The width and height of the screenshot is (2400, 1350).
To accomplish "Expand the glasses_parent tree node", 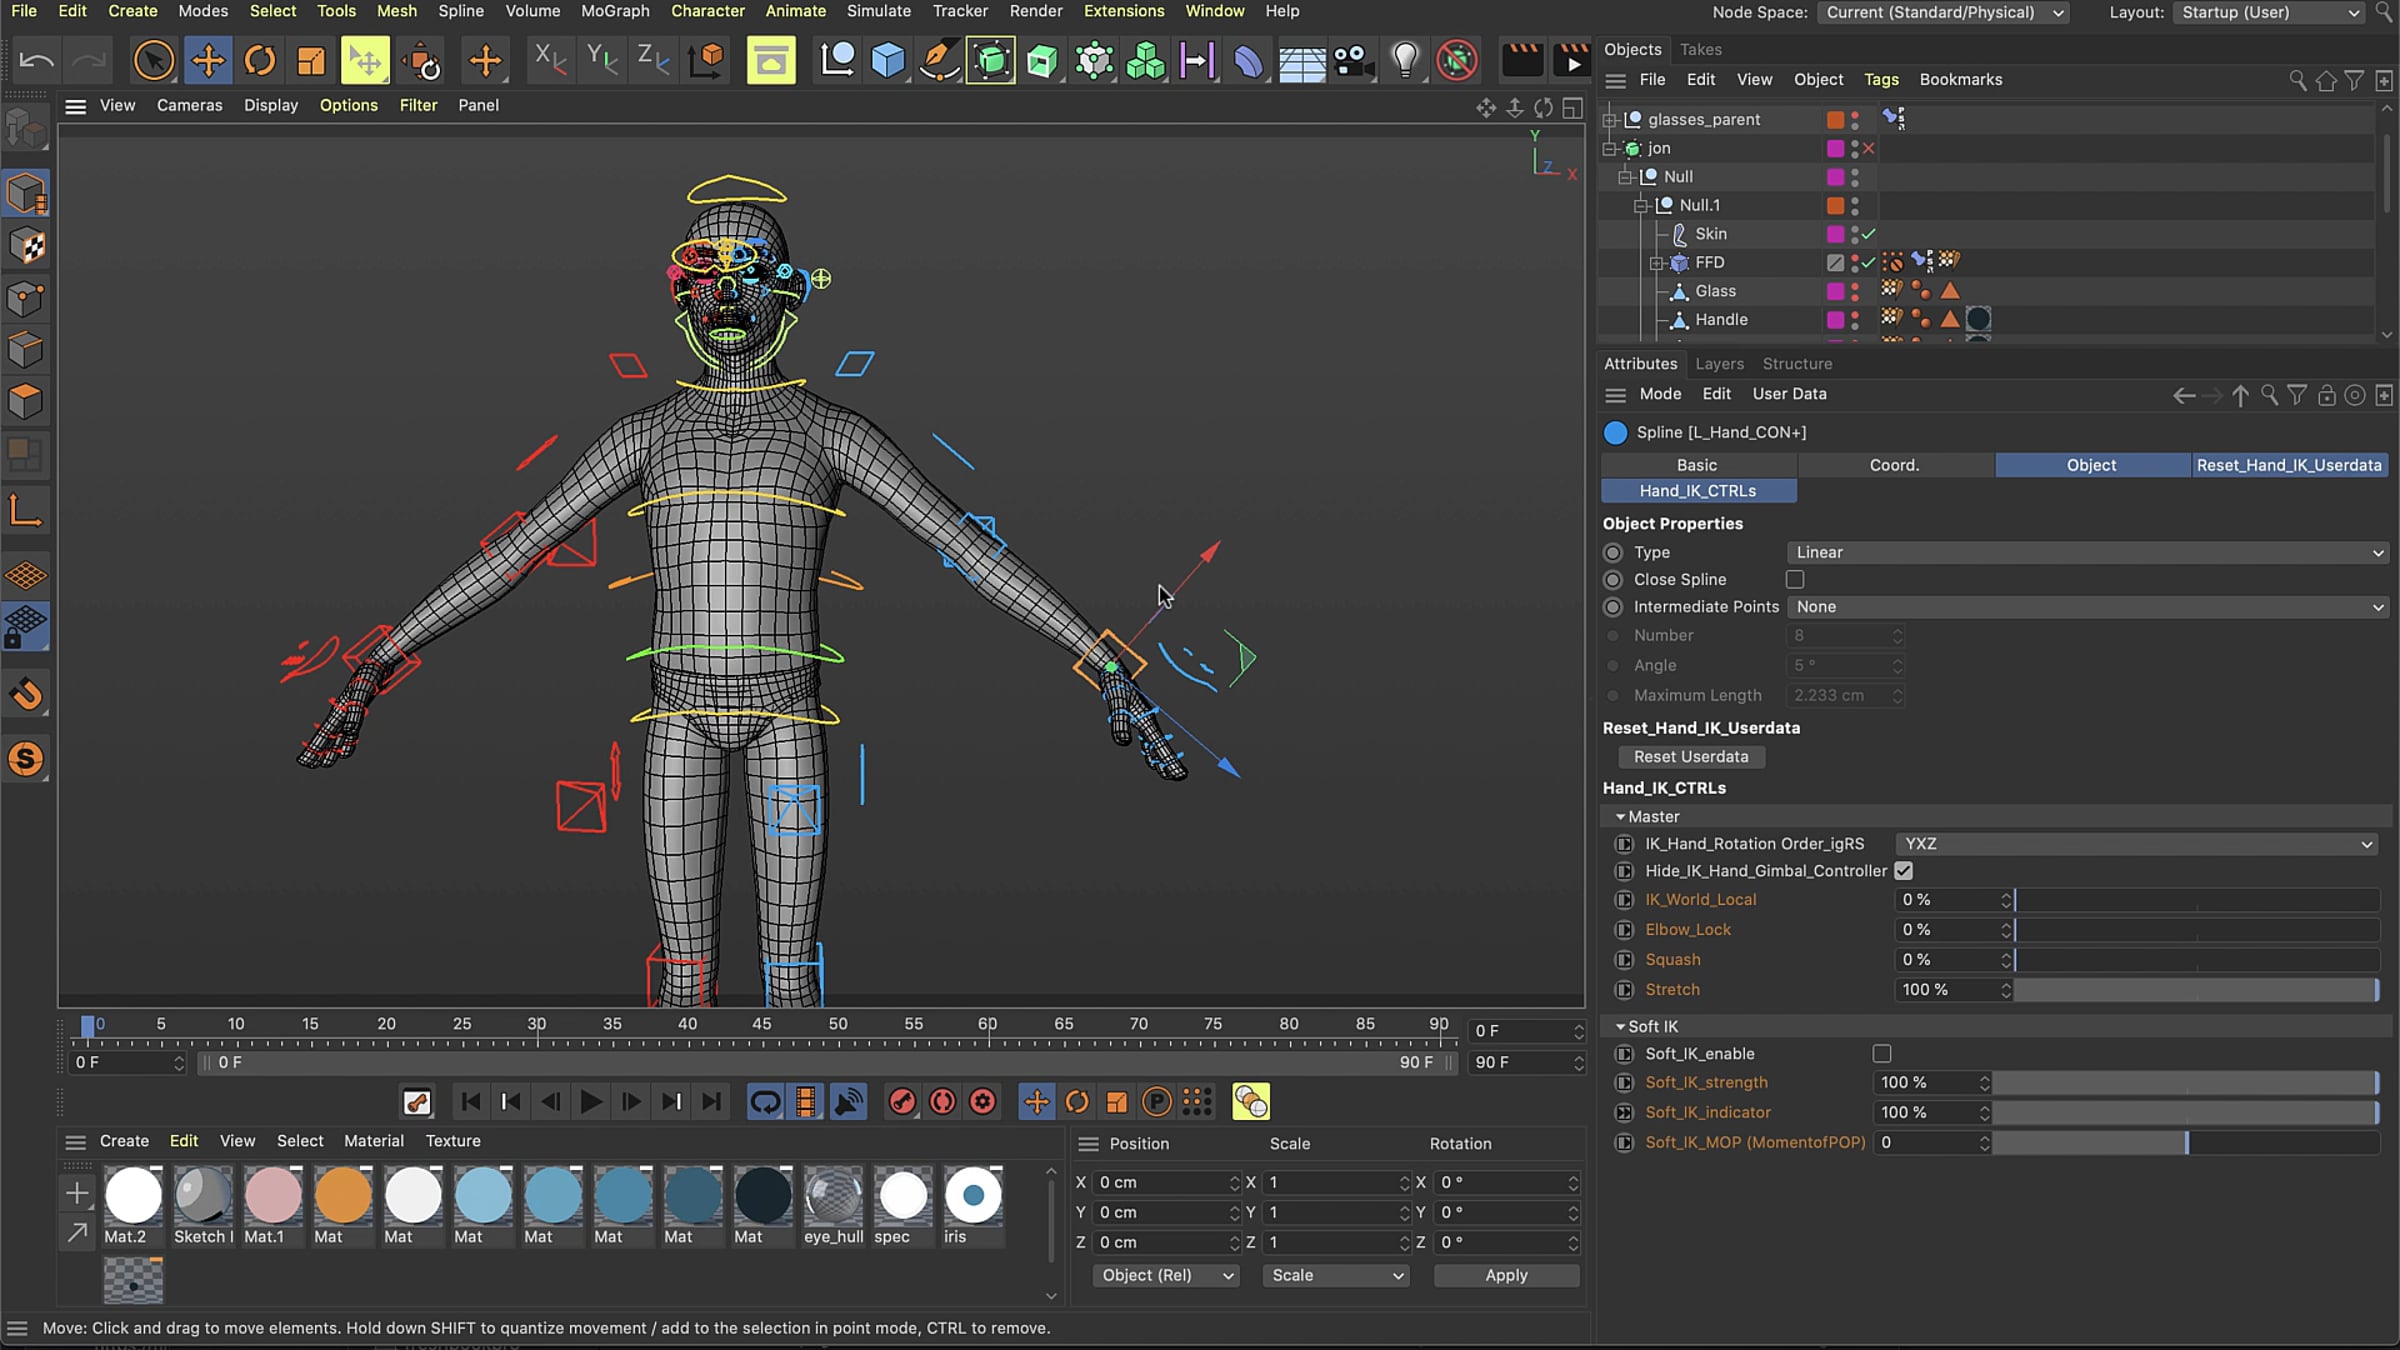I will [x=1610, y=120].
